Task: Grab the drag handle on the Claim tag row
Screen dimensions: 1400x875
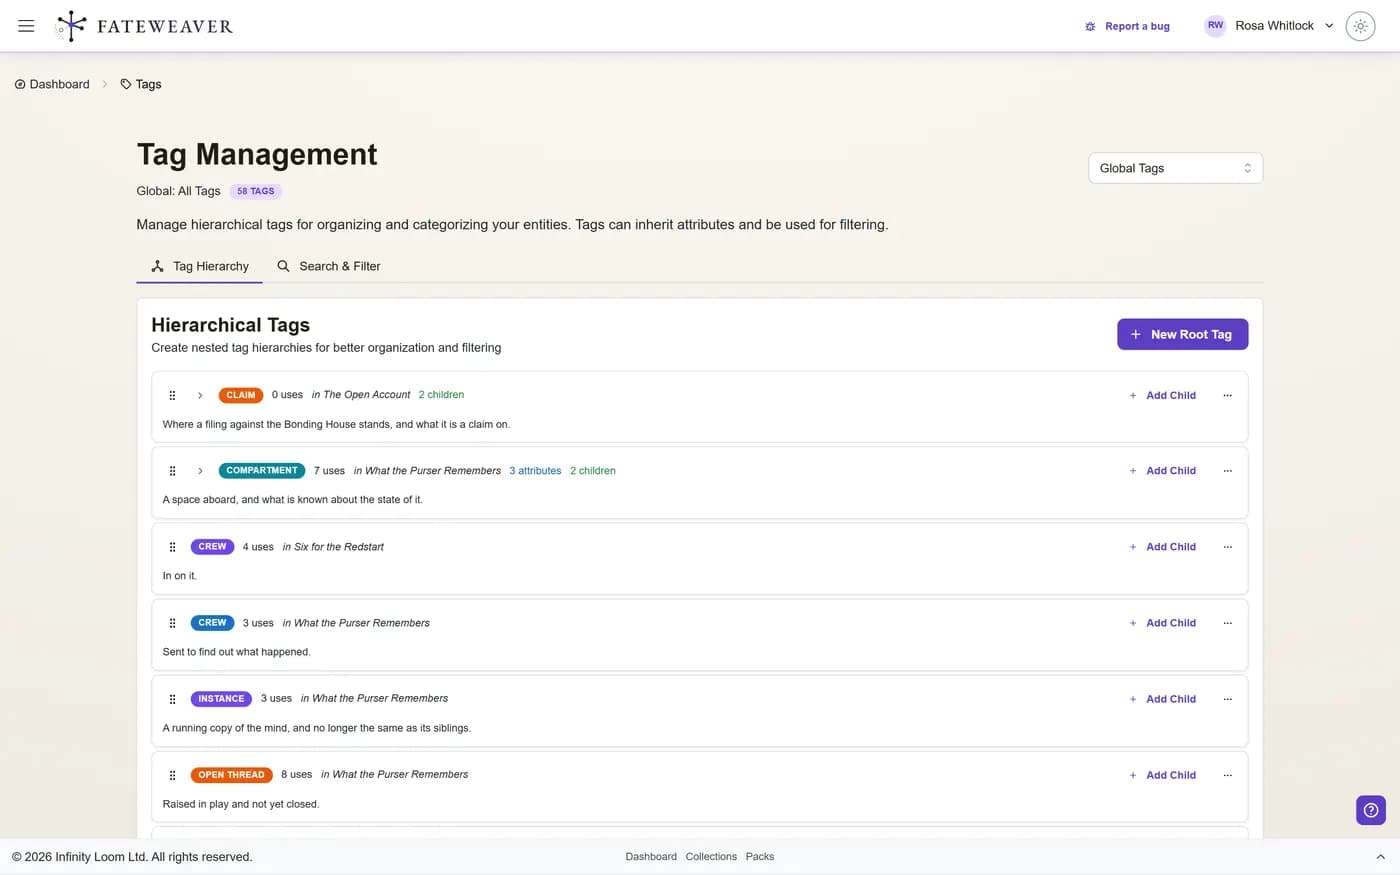Action: (172, 395)
